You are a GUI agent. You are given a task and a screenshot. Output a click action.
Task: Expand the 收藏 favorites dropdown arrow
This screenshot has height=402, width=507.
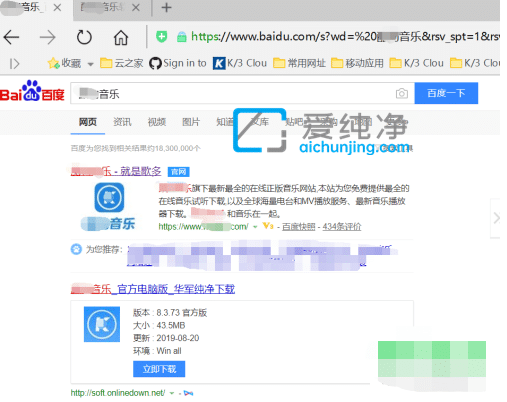[90, 64]
